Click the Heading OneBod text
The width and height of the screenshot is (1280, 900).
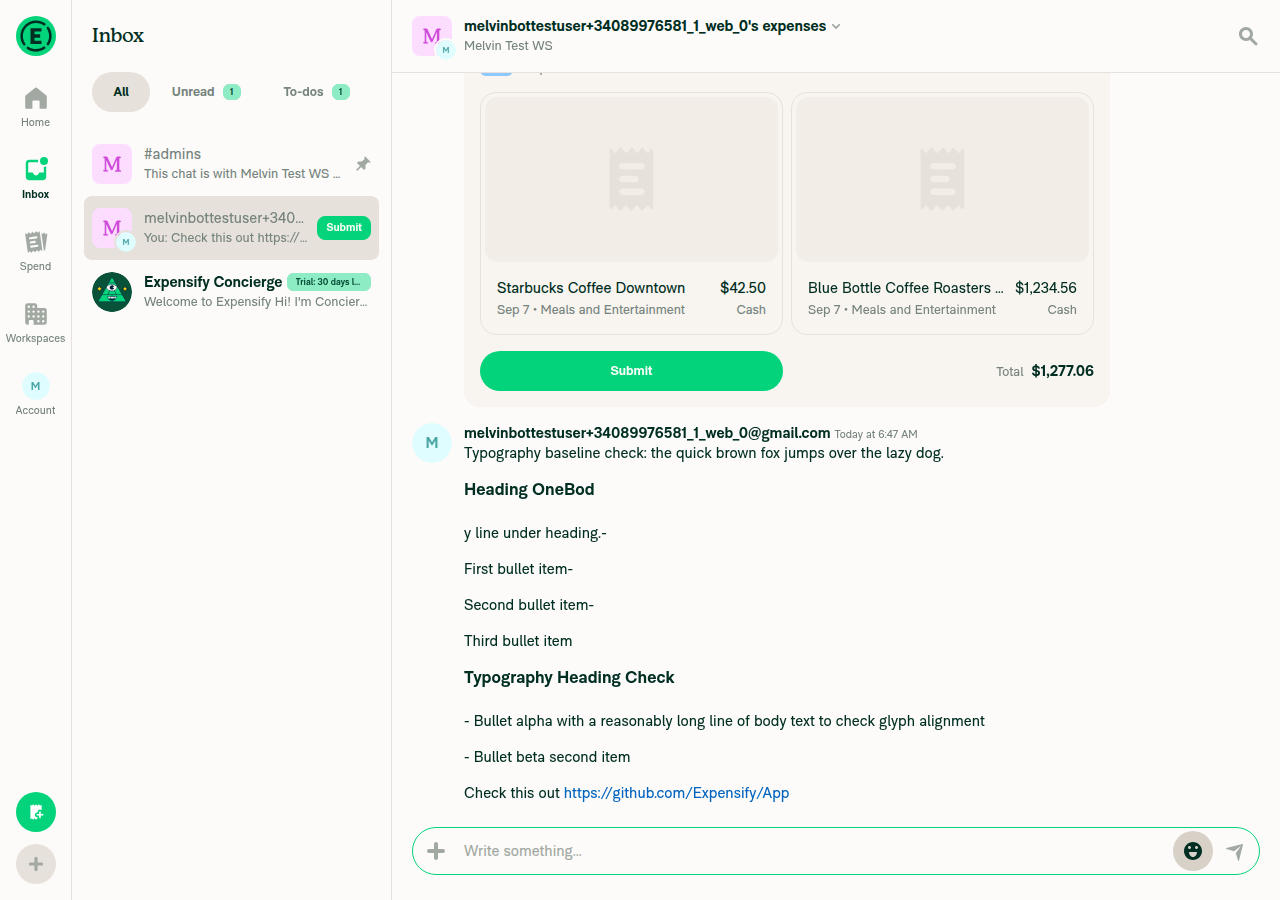tap(529, 490)
